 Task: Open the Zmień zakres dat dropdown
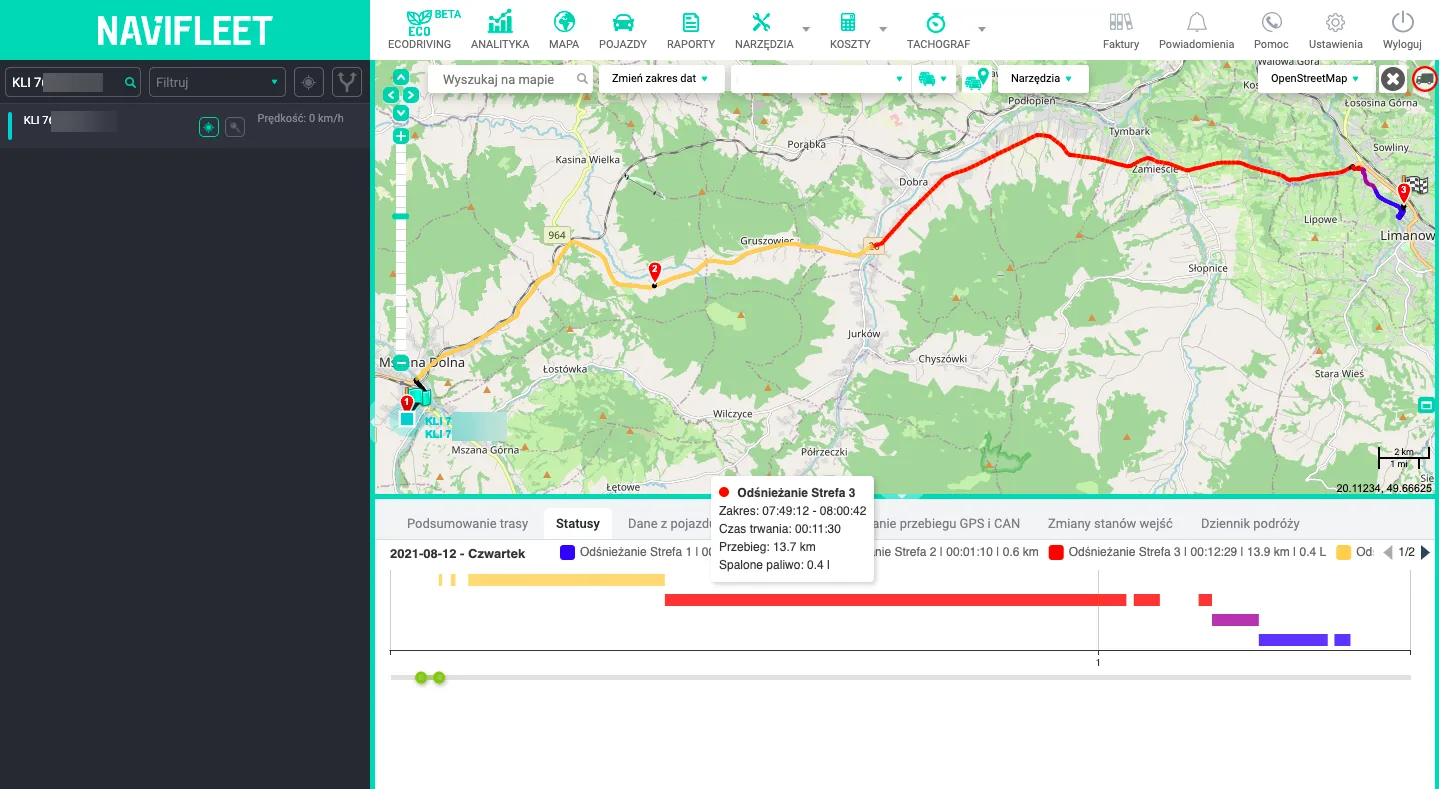661,79
